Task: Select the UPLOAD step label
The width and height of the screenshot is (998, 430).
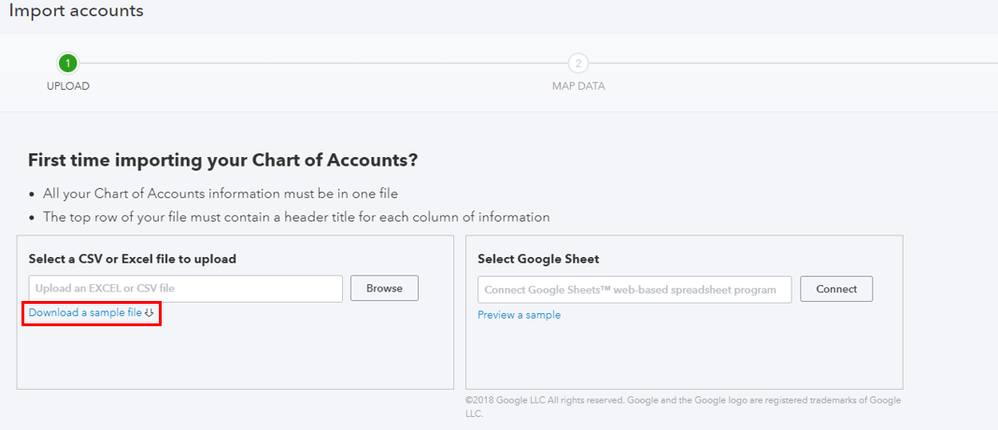Action: (68, 86)
